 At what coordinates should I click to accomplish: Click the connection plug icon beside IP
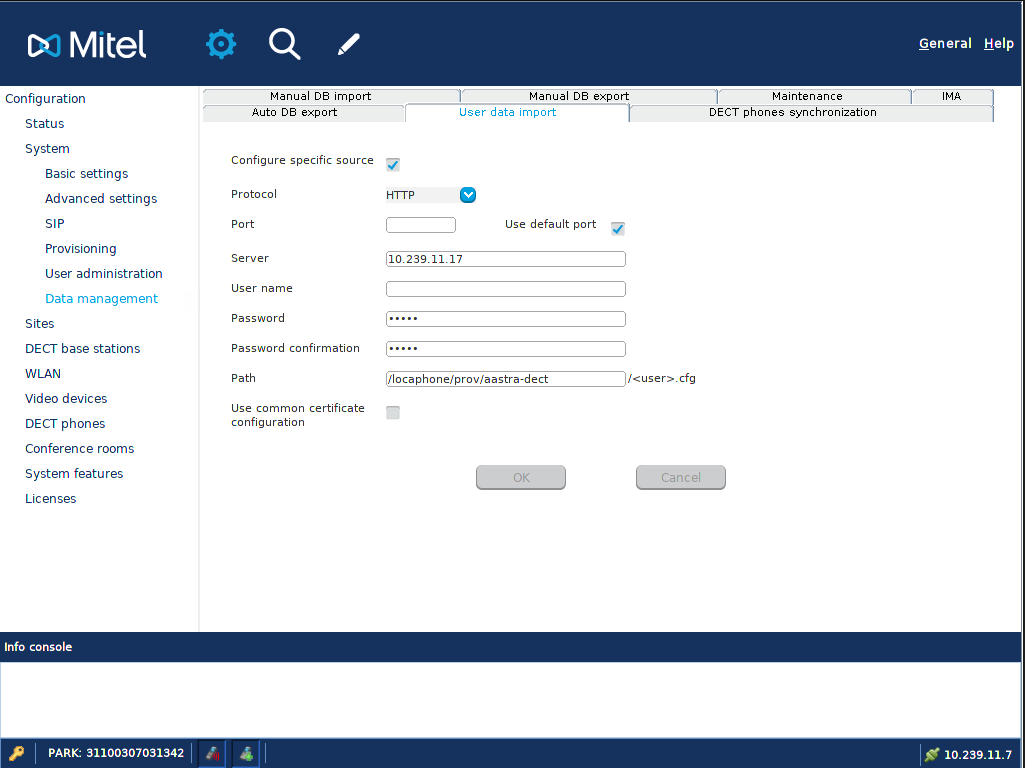click(932, 754)
